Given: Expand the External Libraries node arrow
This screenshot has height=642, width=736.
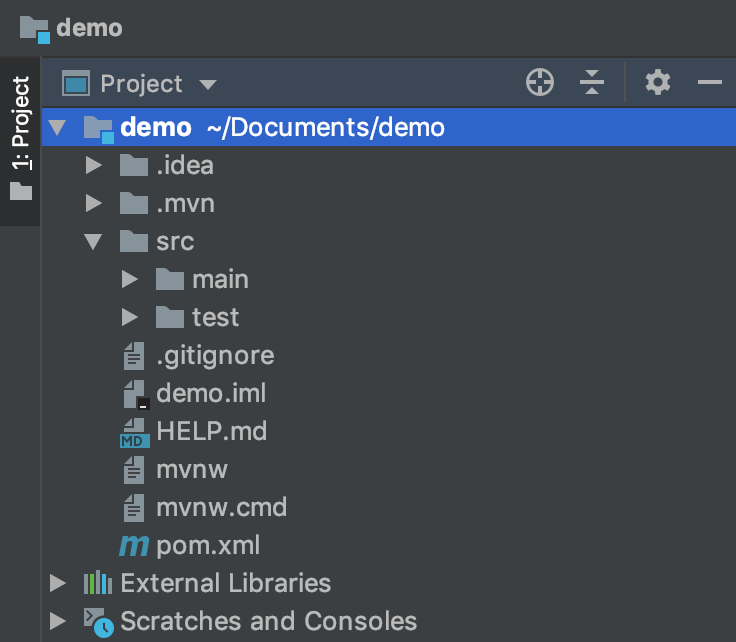Looking at the screenshot, I should point(58,583).
